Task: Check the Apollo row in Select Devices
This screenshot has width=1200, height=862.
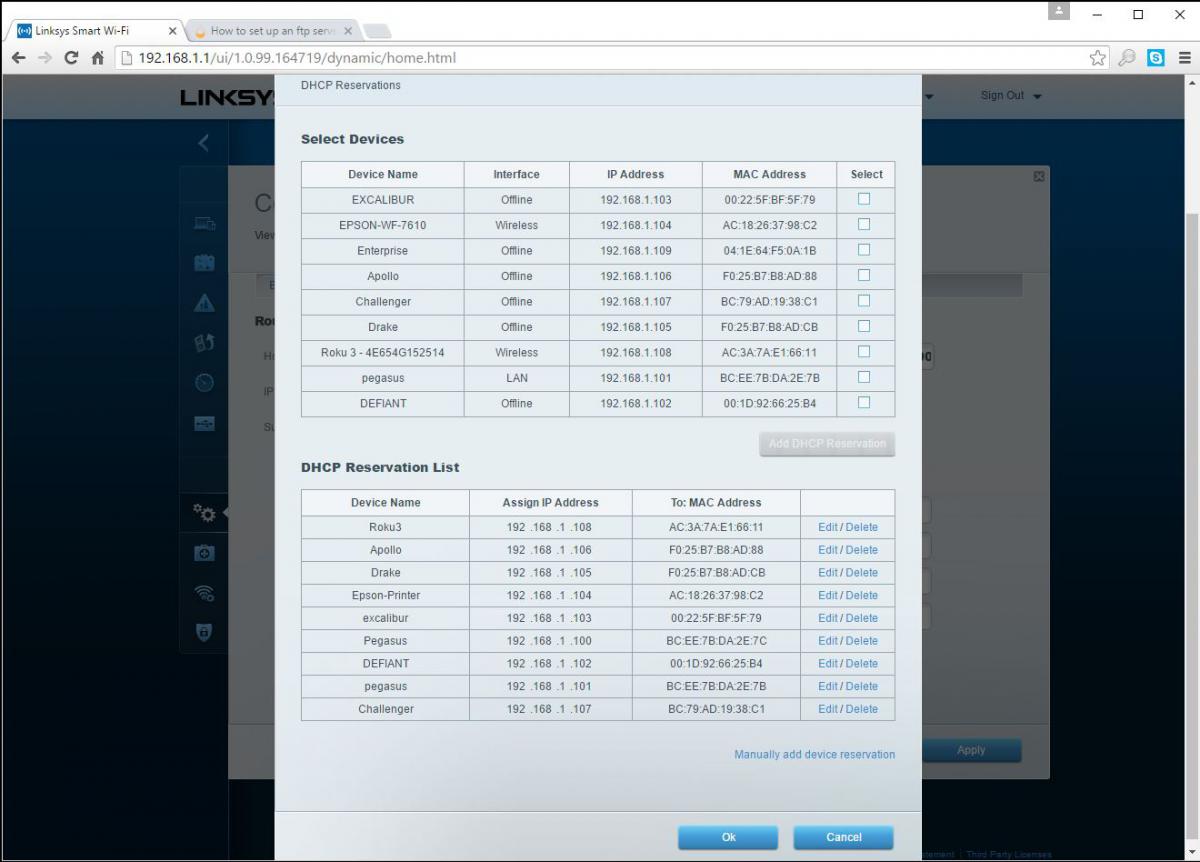Action: click(x=864, y=275)
